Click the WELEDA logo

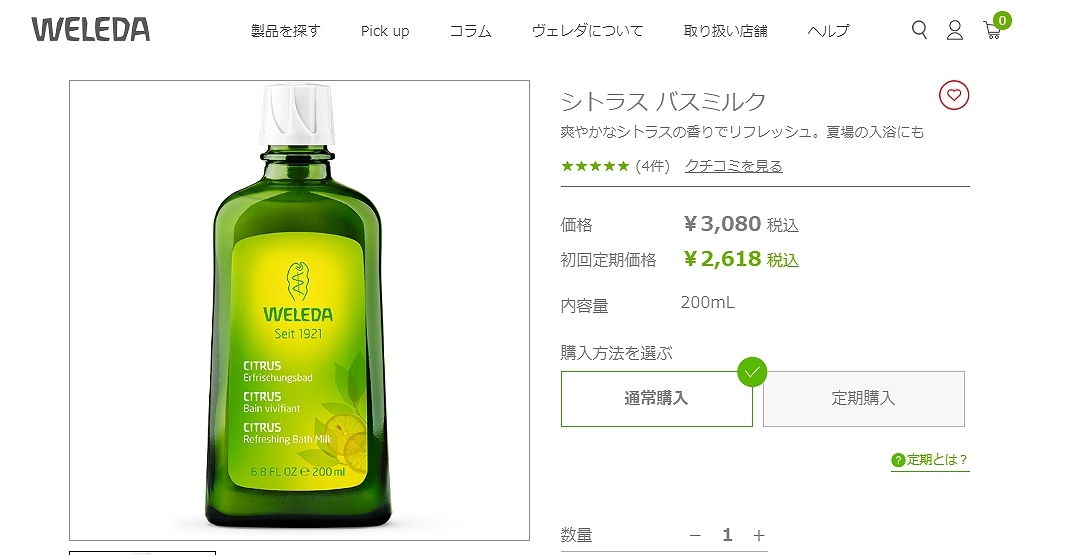click(x=91, y=30)
